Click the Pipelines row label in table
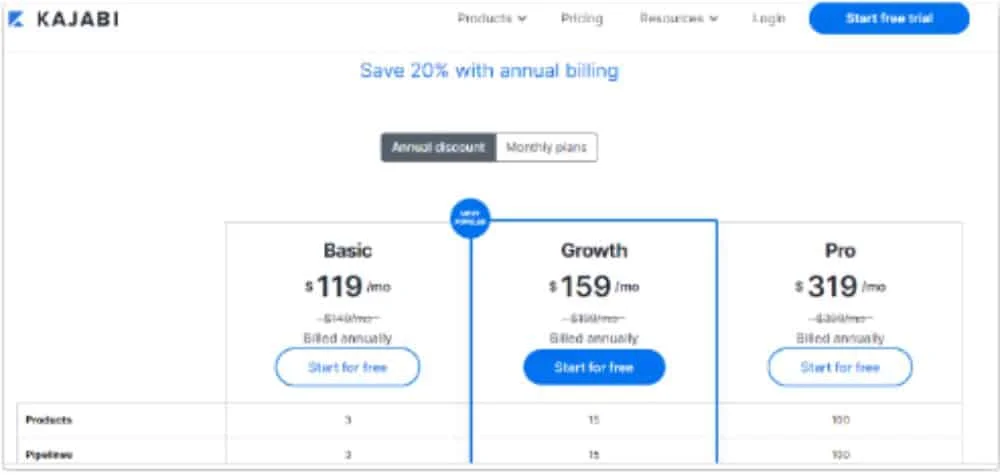The width and height of the screenshot is (1000, 475). [48, 455]
